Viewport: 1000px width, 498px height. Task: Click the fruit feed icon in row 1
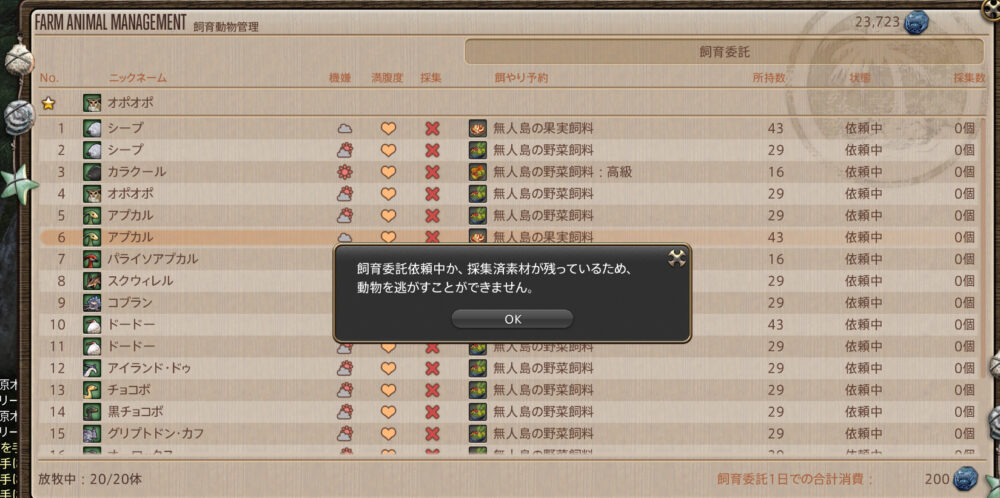pyautogui.click(x=478, y=128)
